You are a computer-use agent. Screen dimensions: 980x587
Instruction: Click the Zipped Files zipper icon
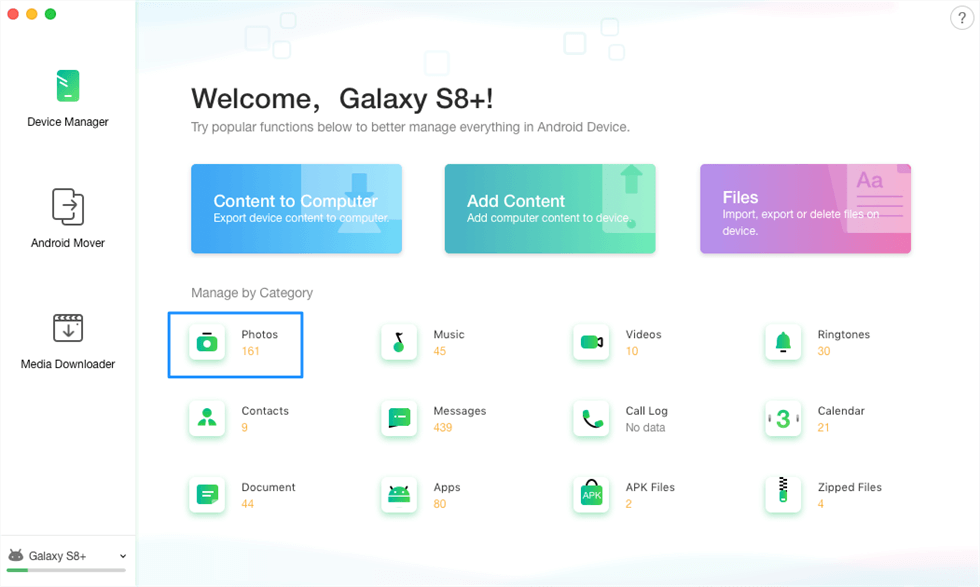pyautogui.click(x=783, y=494)
